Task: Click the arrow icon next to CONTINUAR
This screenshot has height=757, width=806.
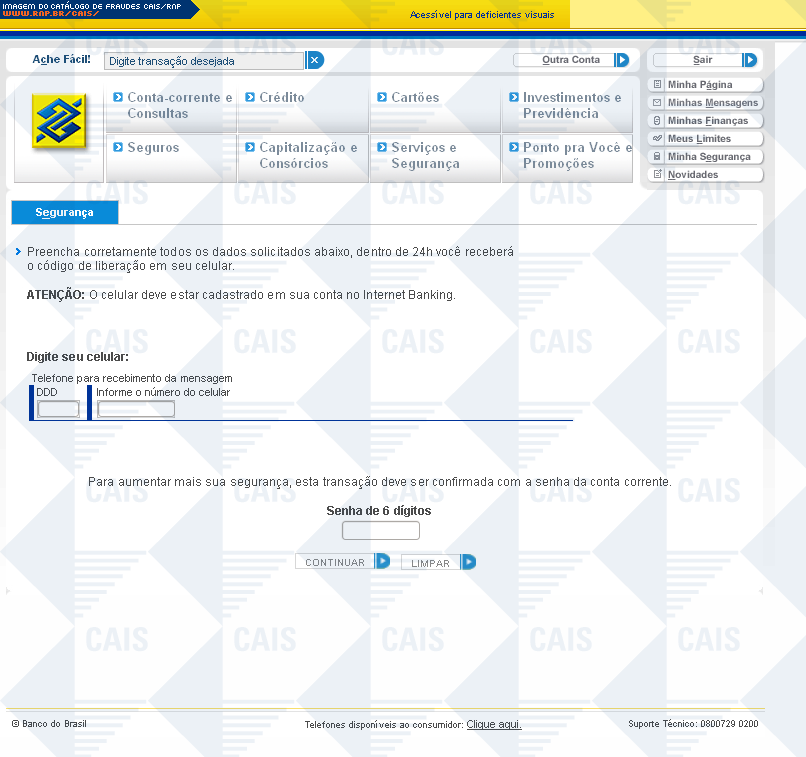Action: [x=382, y=561]
